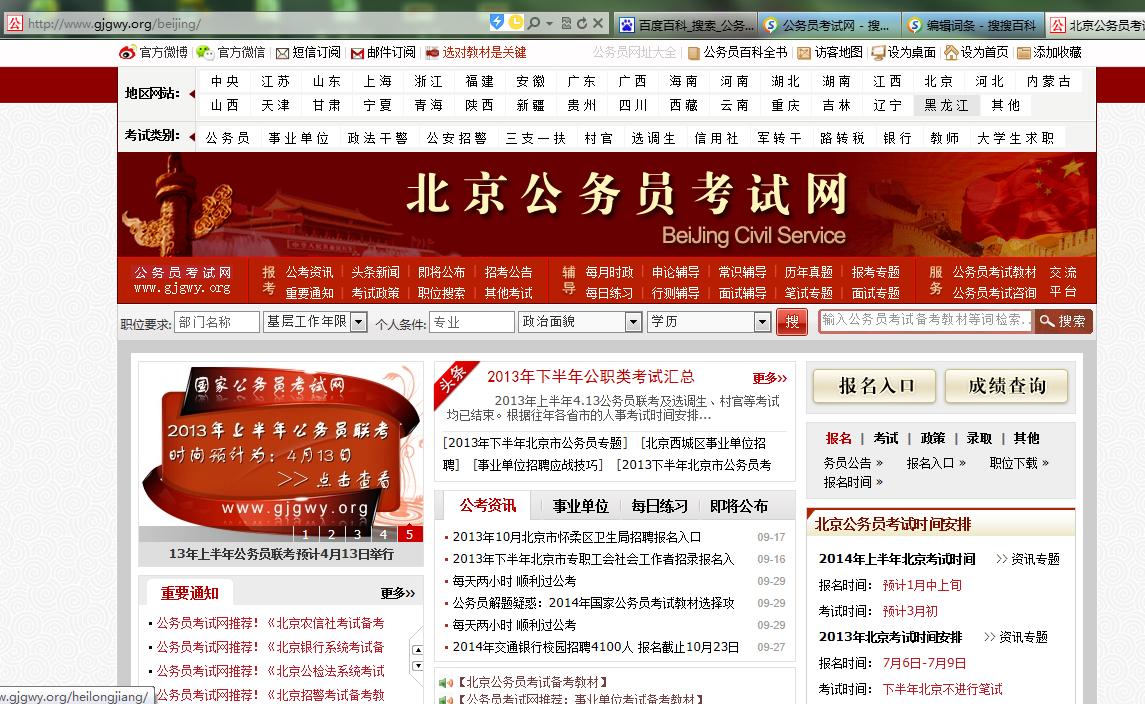1145x704 pixels.
Task: Collapse the 考试类别 red arrow
Action: point(192,137)
